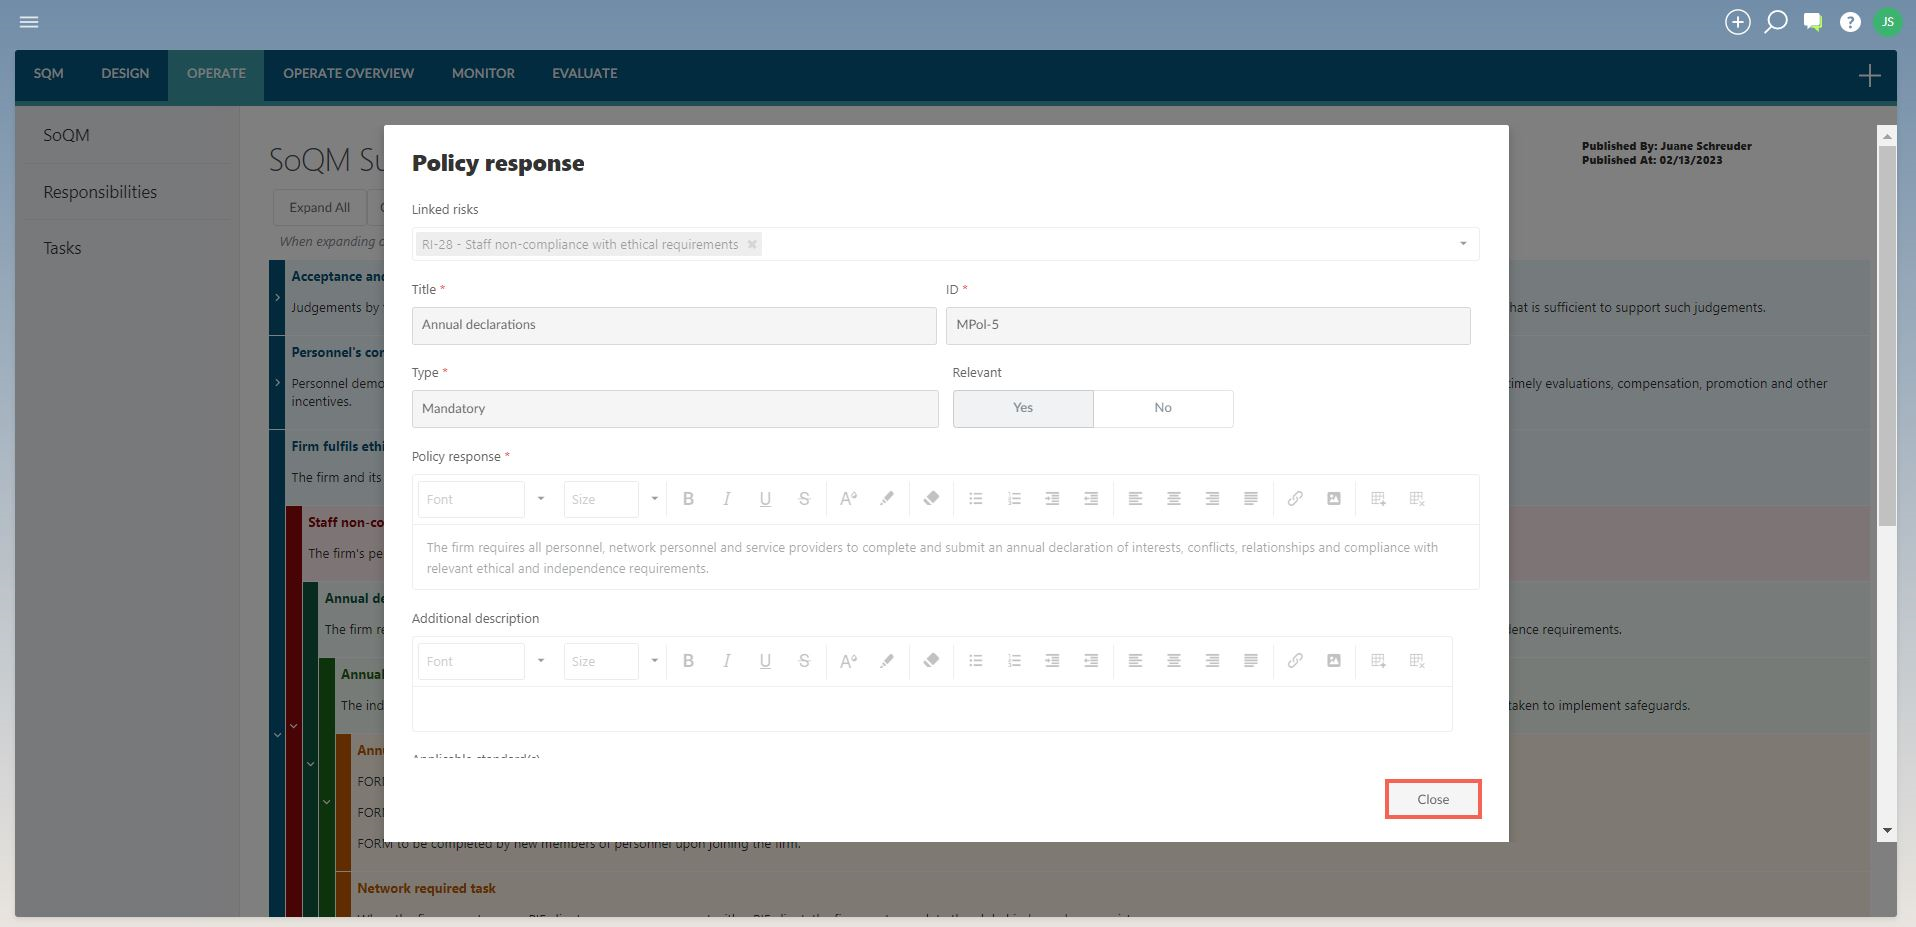
Task: Open Responsibilities in the sidebar
Action: tap(100, 192)
